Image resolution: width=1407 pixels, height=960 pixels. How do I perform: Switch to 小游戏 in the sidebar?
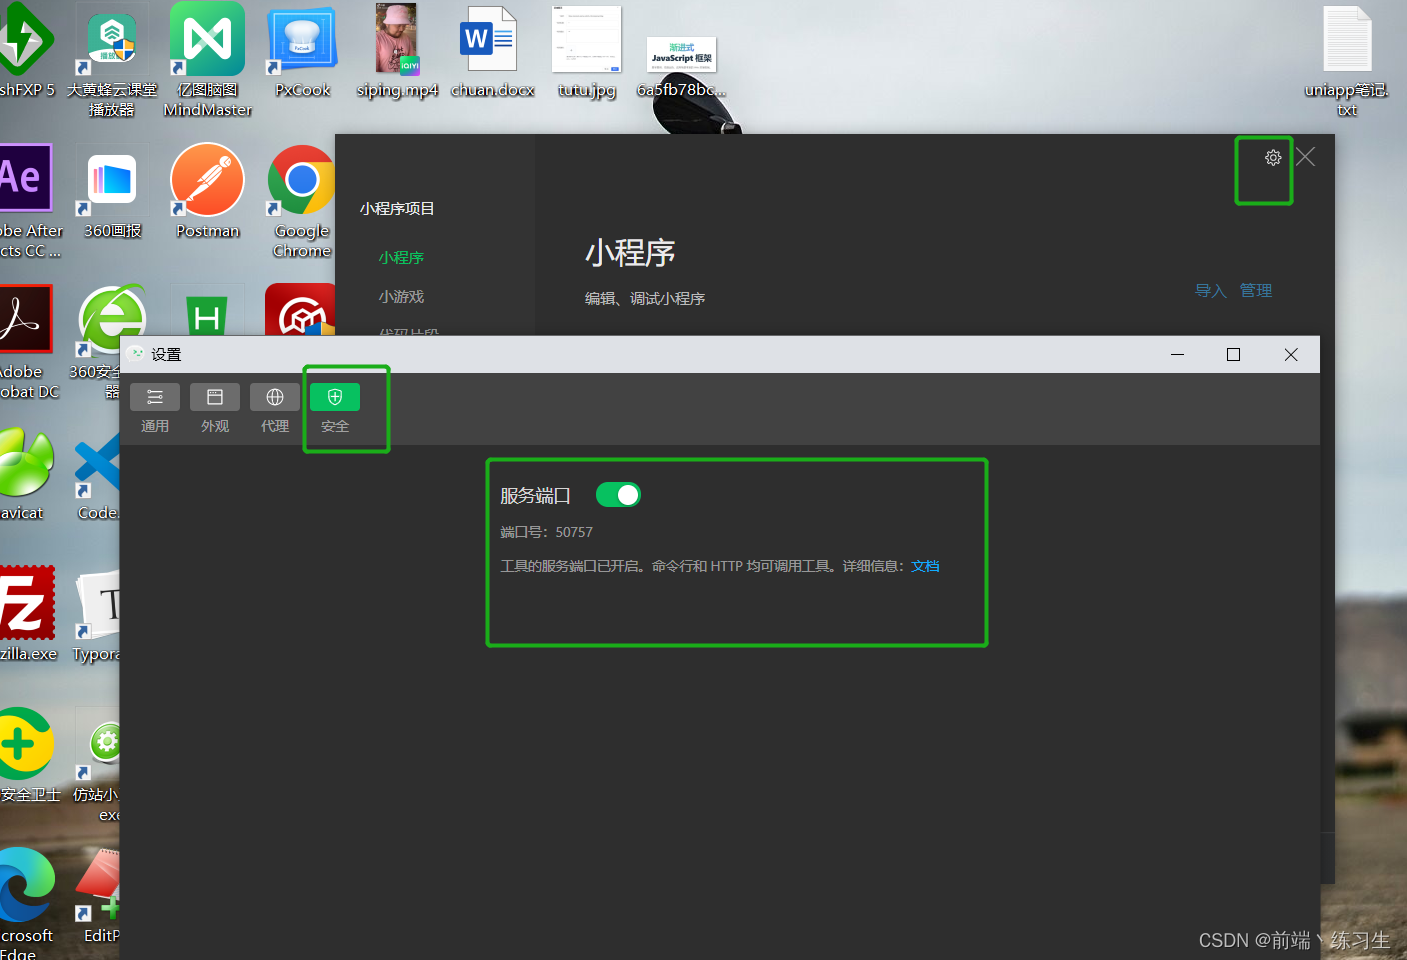pos(401,296)
